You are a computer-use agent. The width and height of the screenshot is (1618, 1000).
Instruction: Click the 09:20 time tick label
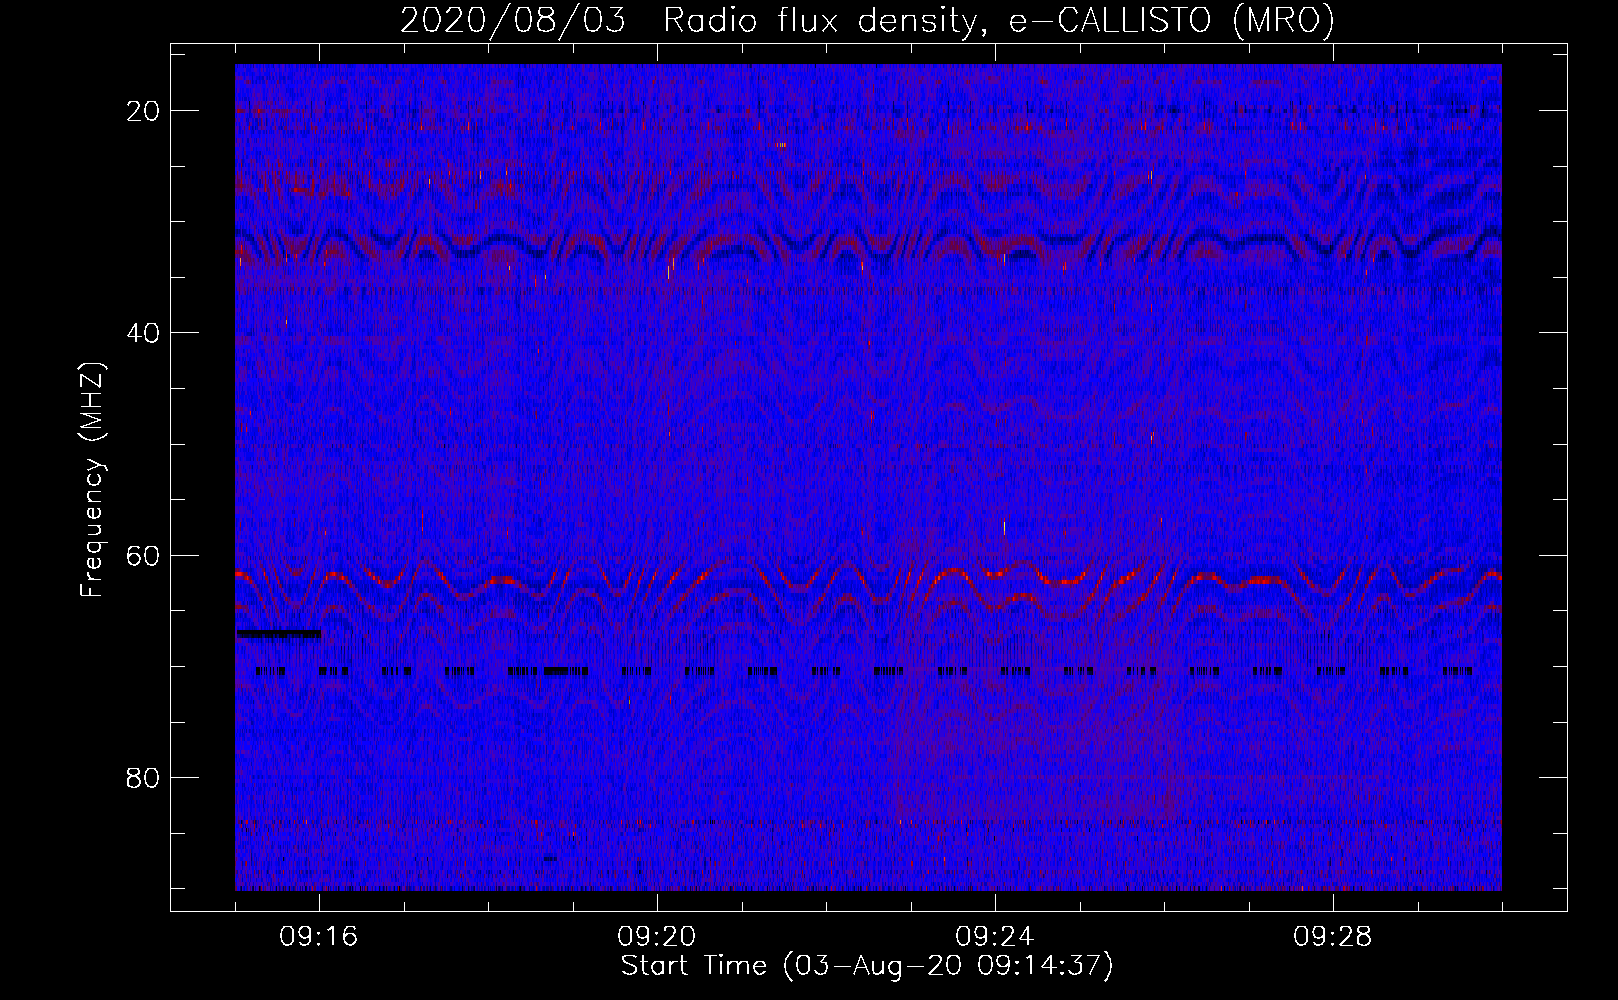click(x=658, y=937)
